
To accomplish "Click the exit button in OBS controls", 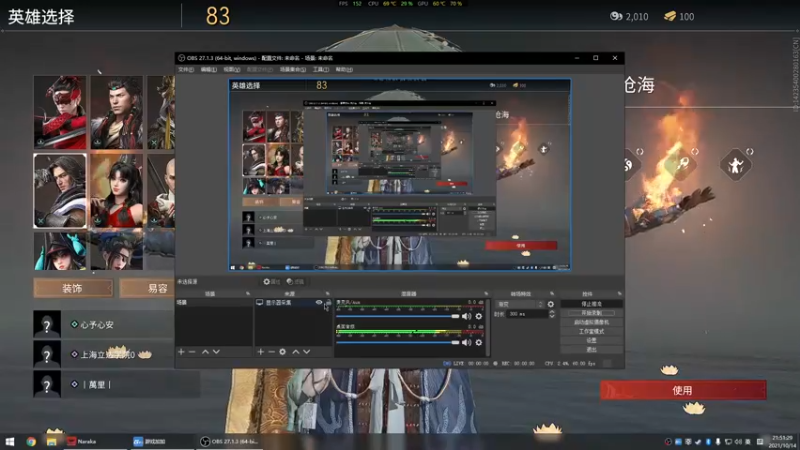I will (591, 349).
